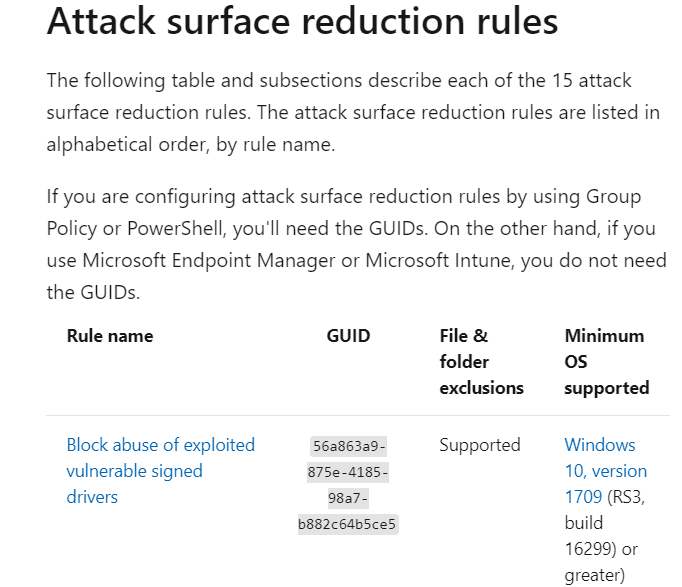Click the Attack surface reduction rules heading

(302, 23)
